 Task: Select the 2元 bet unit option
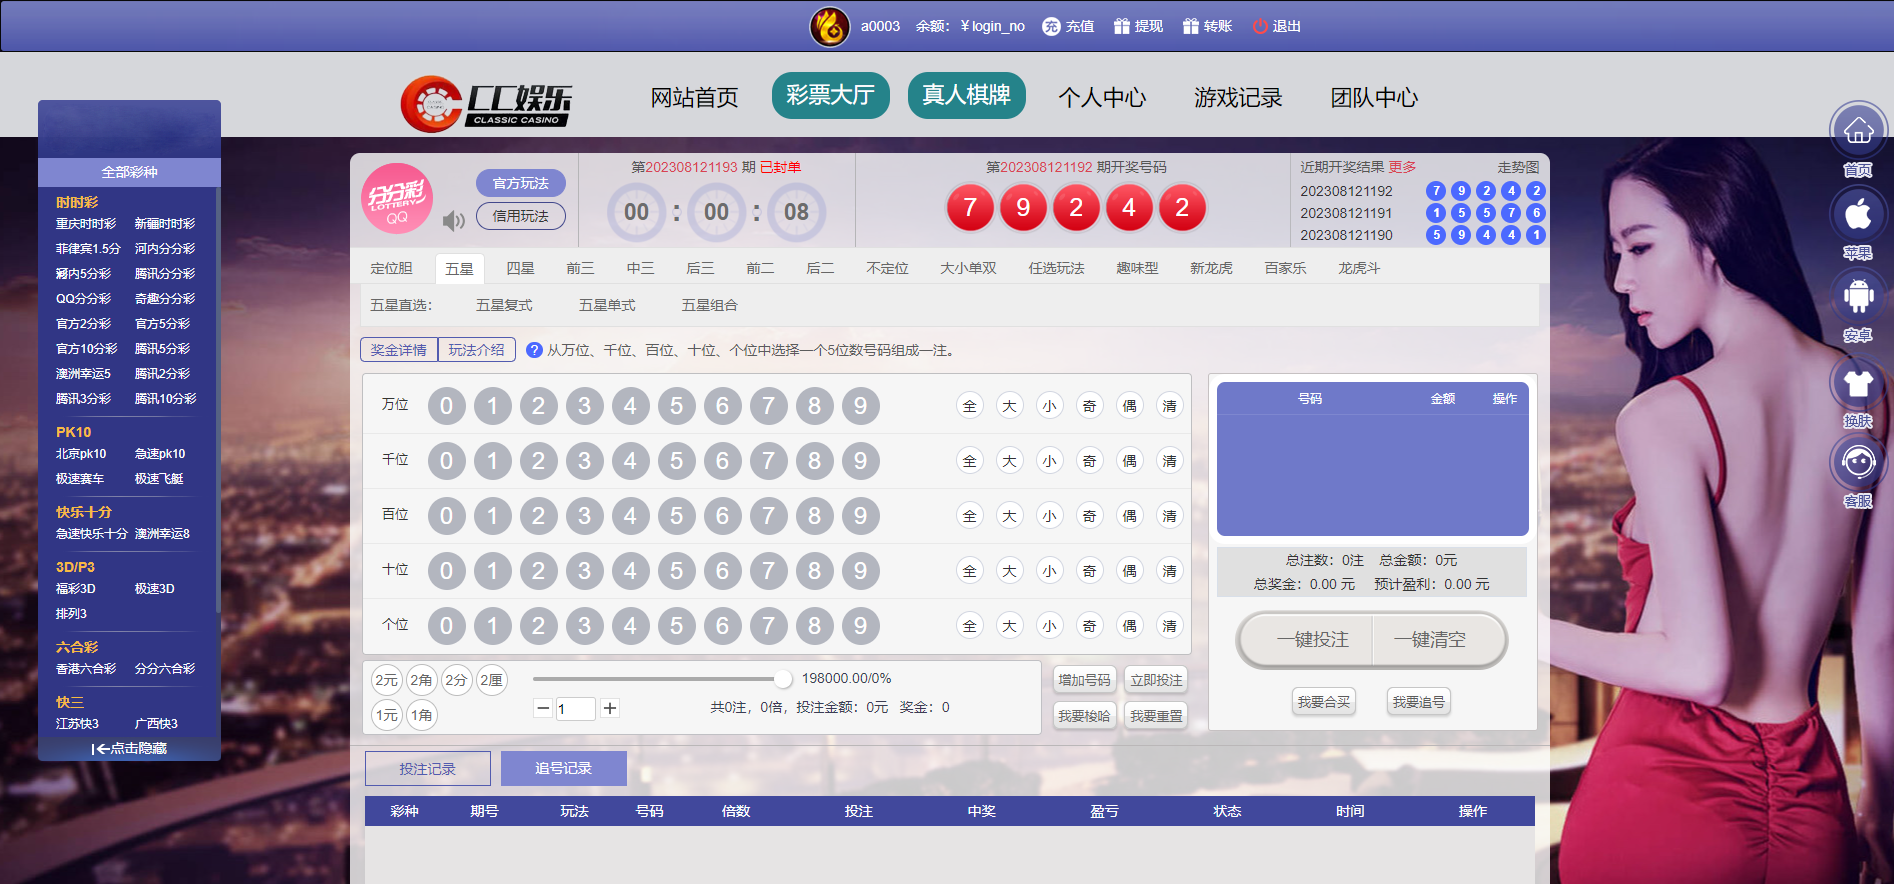pyautogui.click(x=386, y=680)
